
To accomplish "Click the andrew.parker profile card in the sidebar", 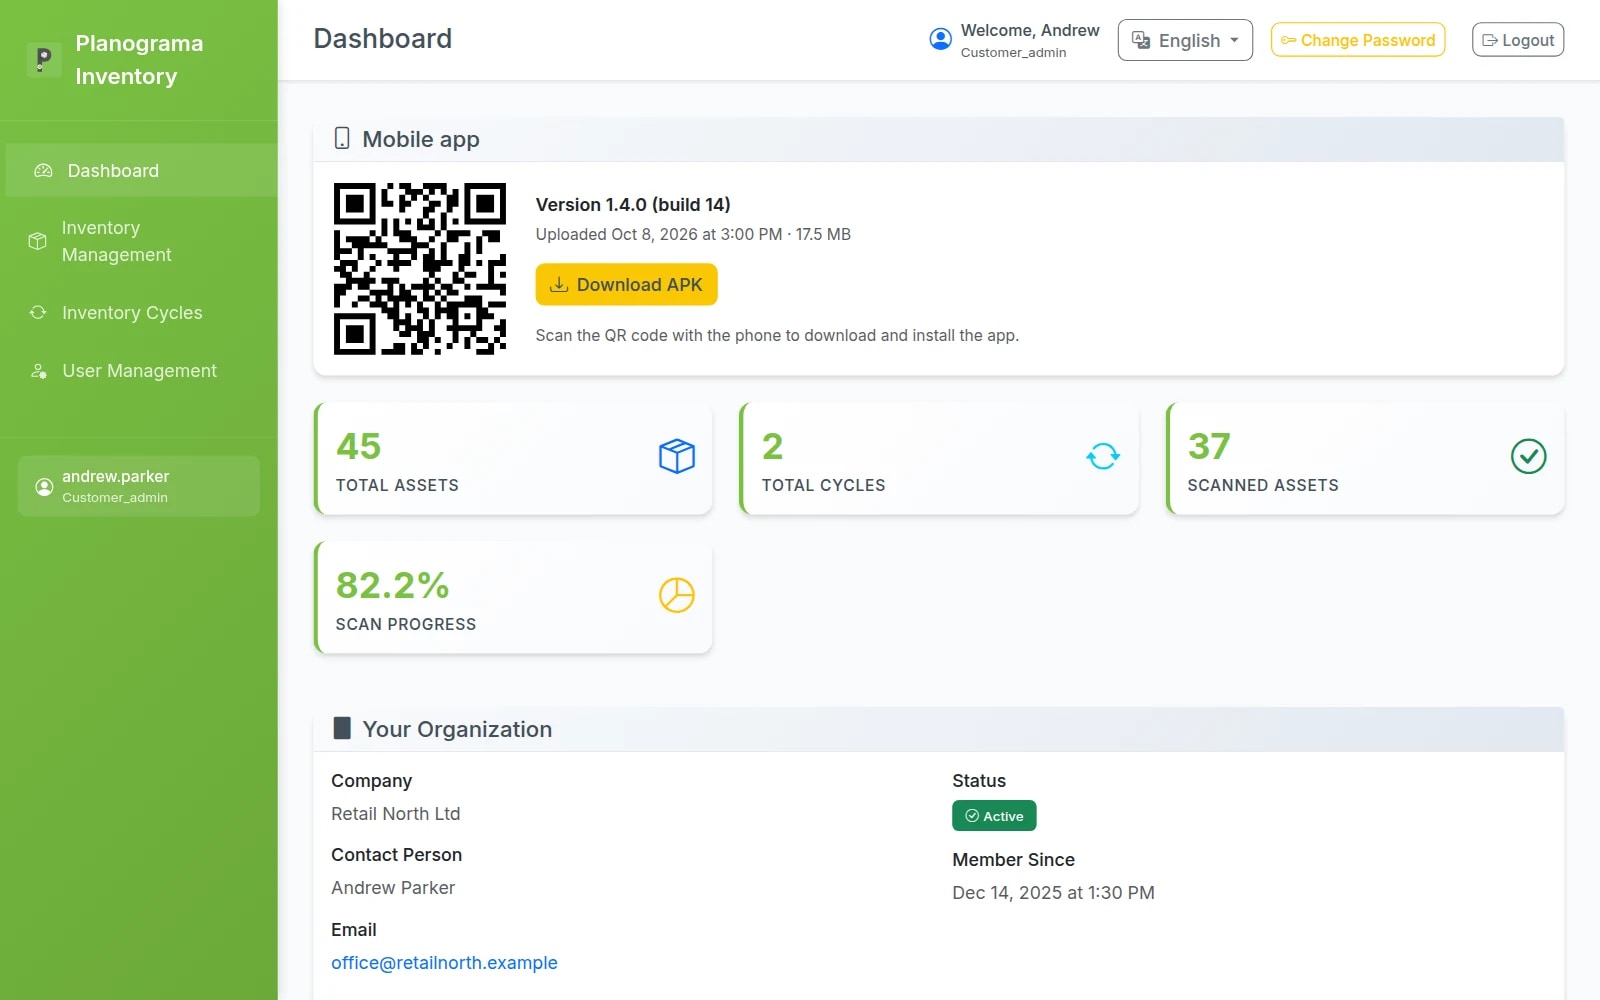I will pos(139,486).
